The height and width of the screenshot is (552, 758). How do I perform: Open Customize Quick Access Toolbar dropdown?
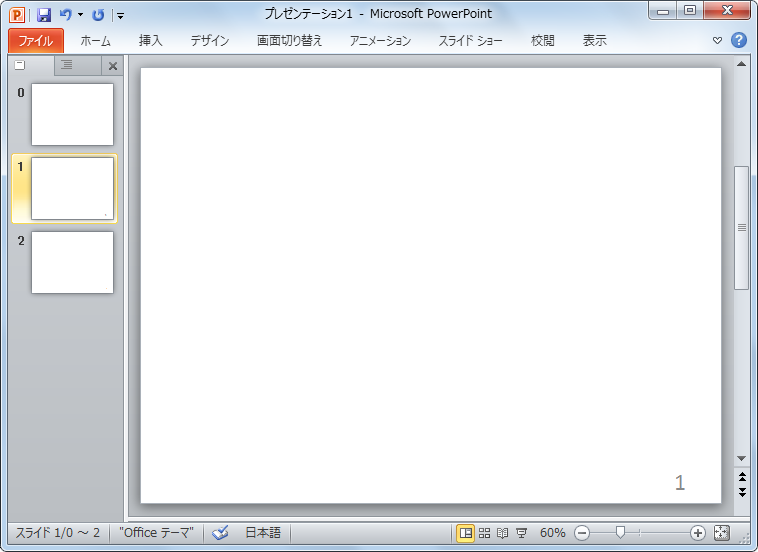tap(120, 16)
